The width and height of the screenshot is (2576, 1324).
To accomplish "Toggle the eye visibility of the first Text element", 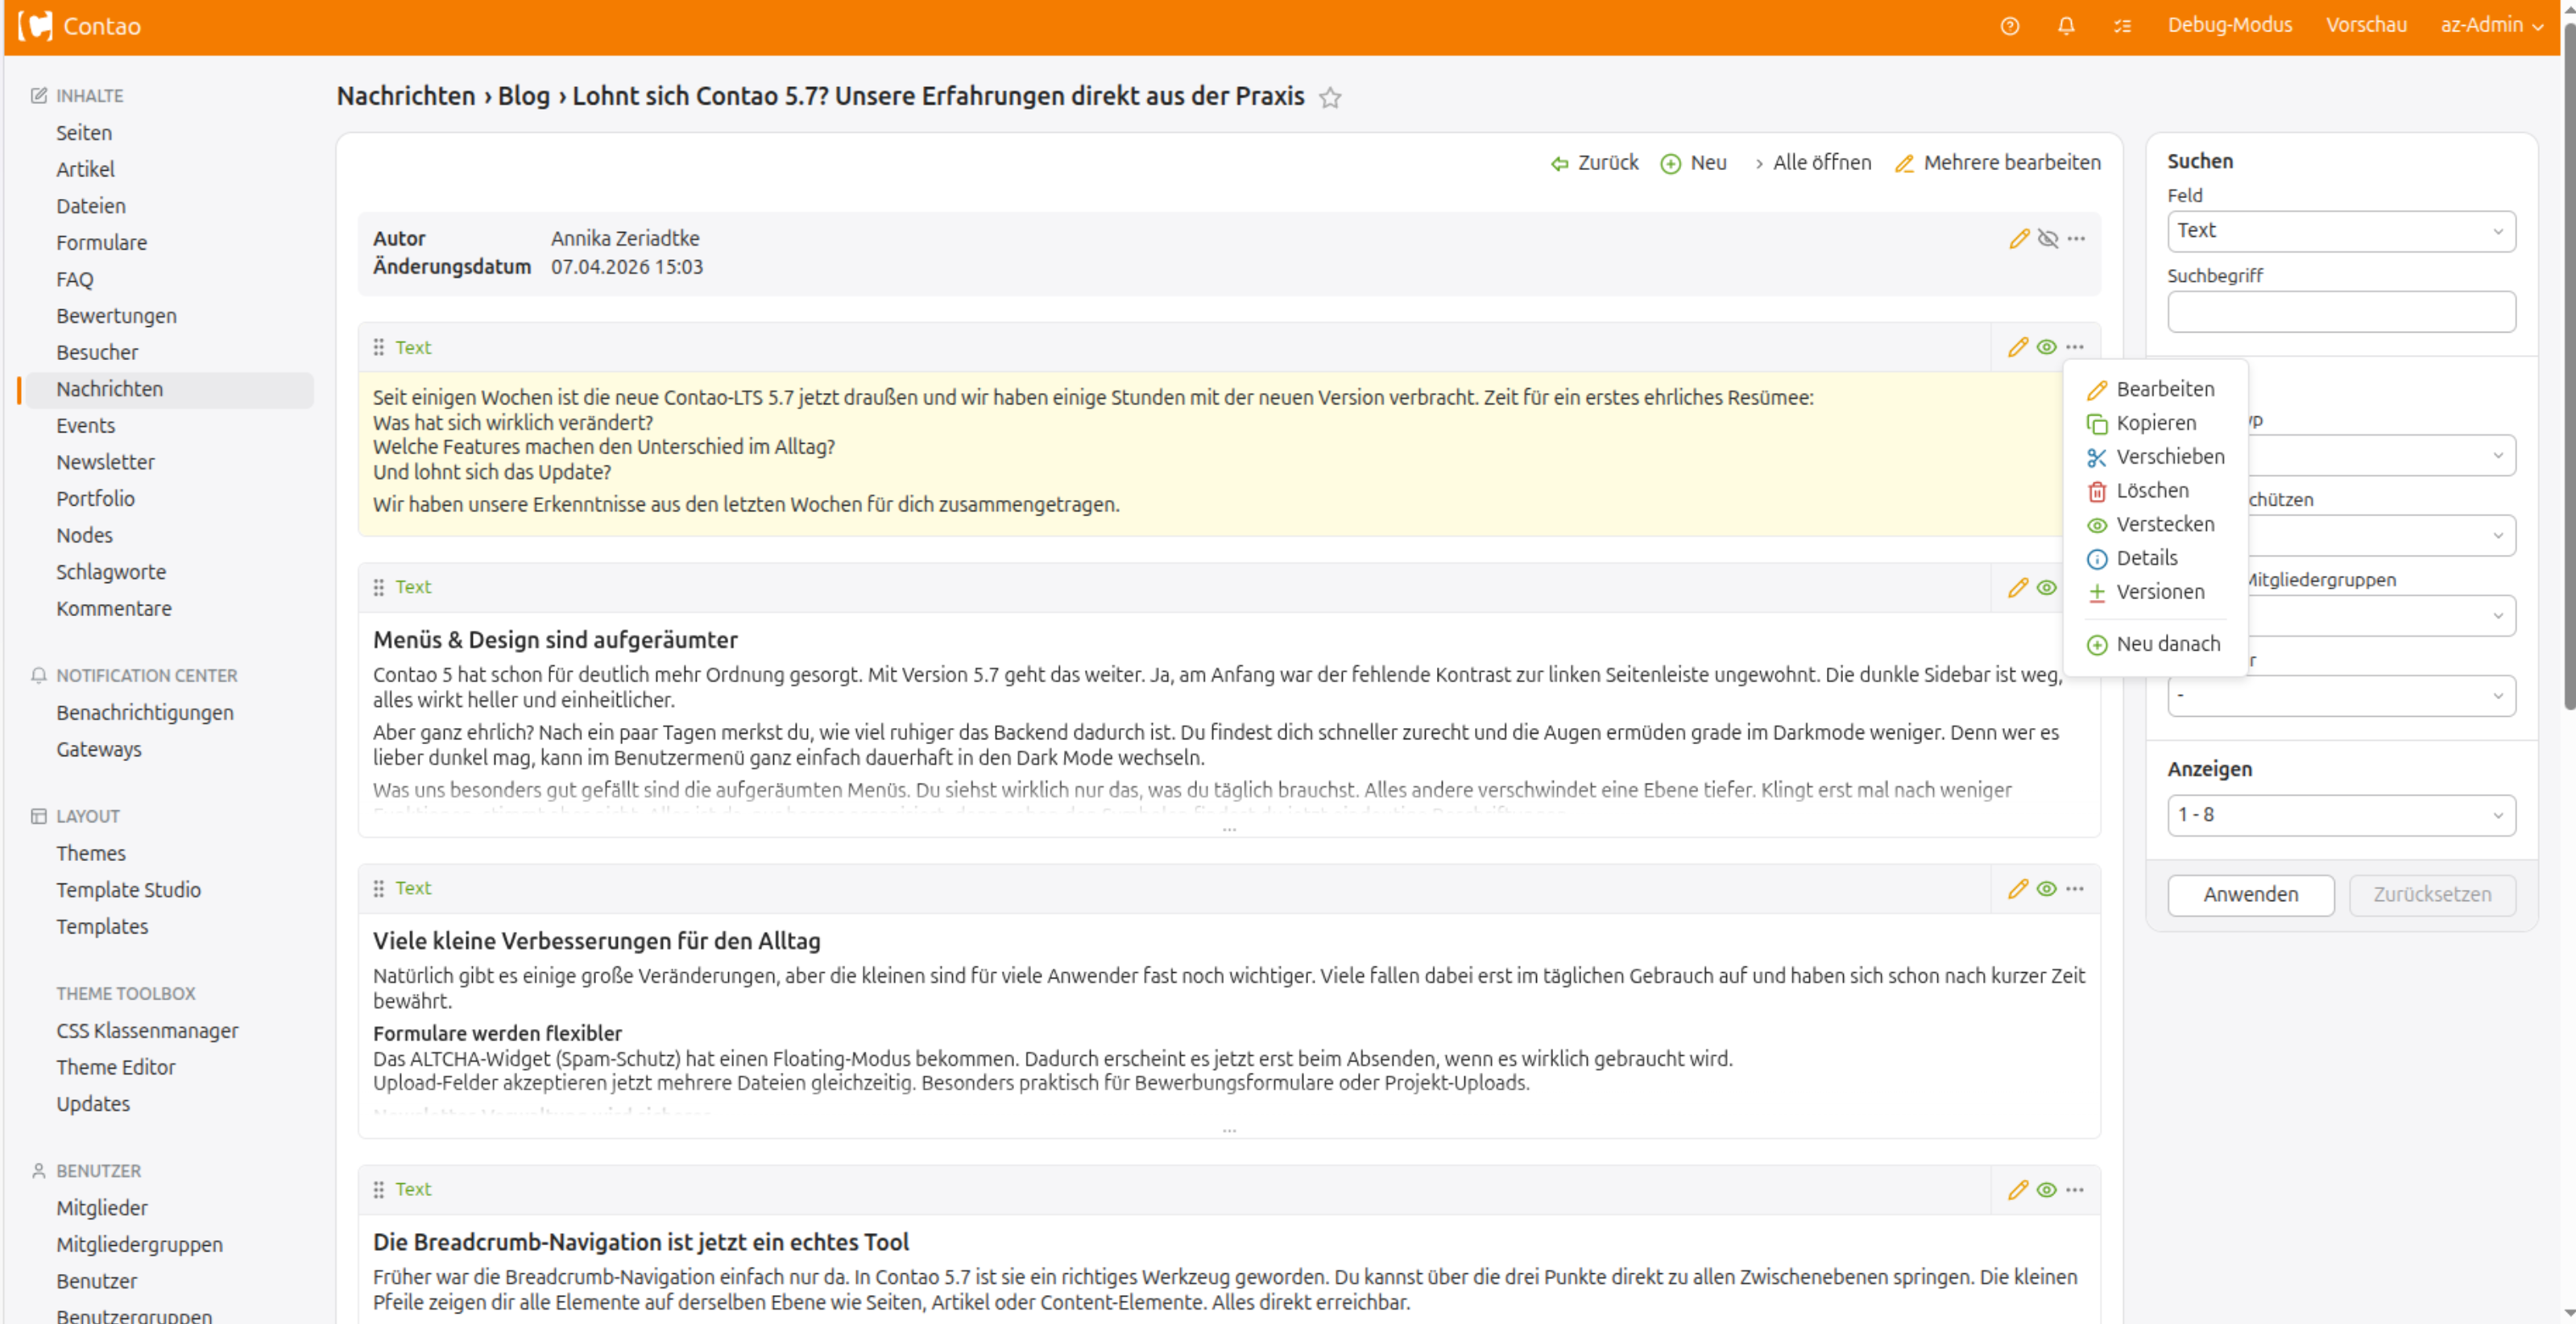I will click(2046, 347).
